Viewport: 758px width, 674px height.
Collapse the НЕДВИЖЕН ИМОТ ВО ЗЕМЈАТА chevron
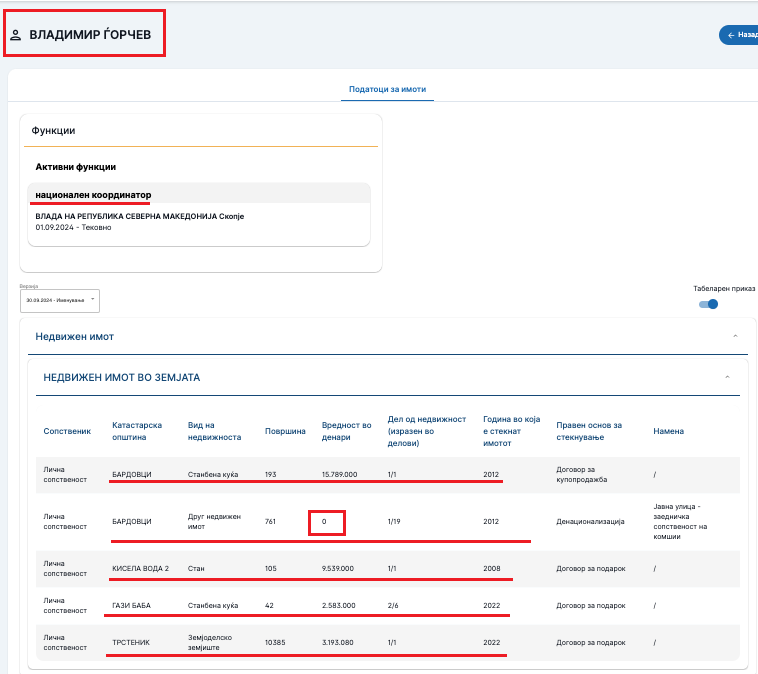[727, 377]
